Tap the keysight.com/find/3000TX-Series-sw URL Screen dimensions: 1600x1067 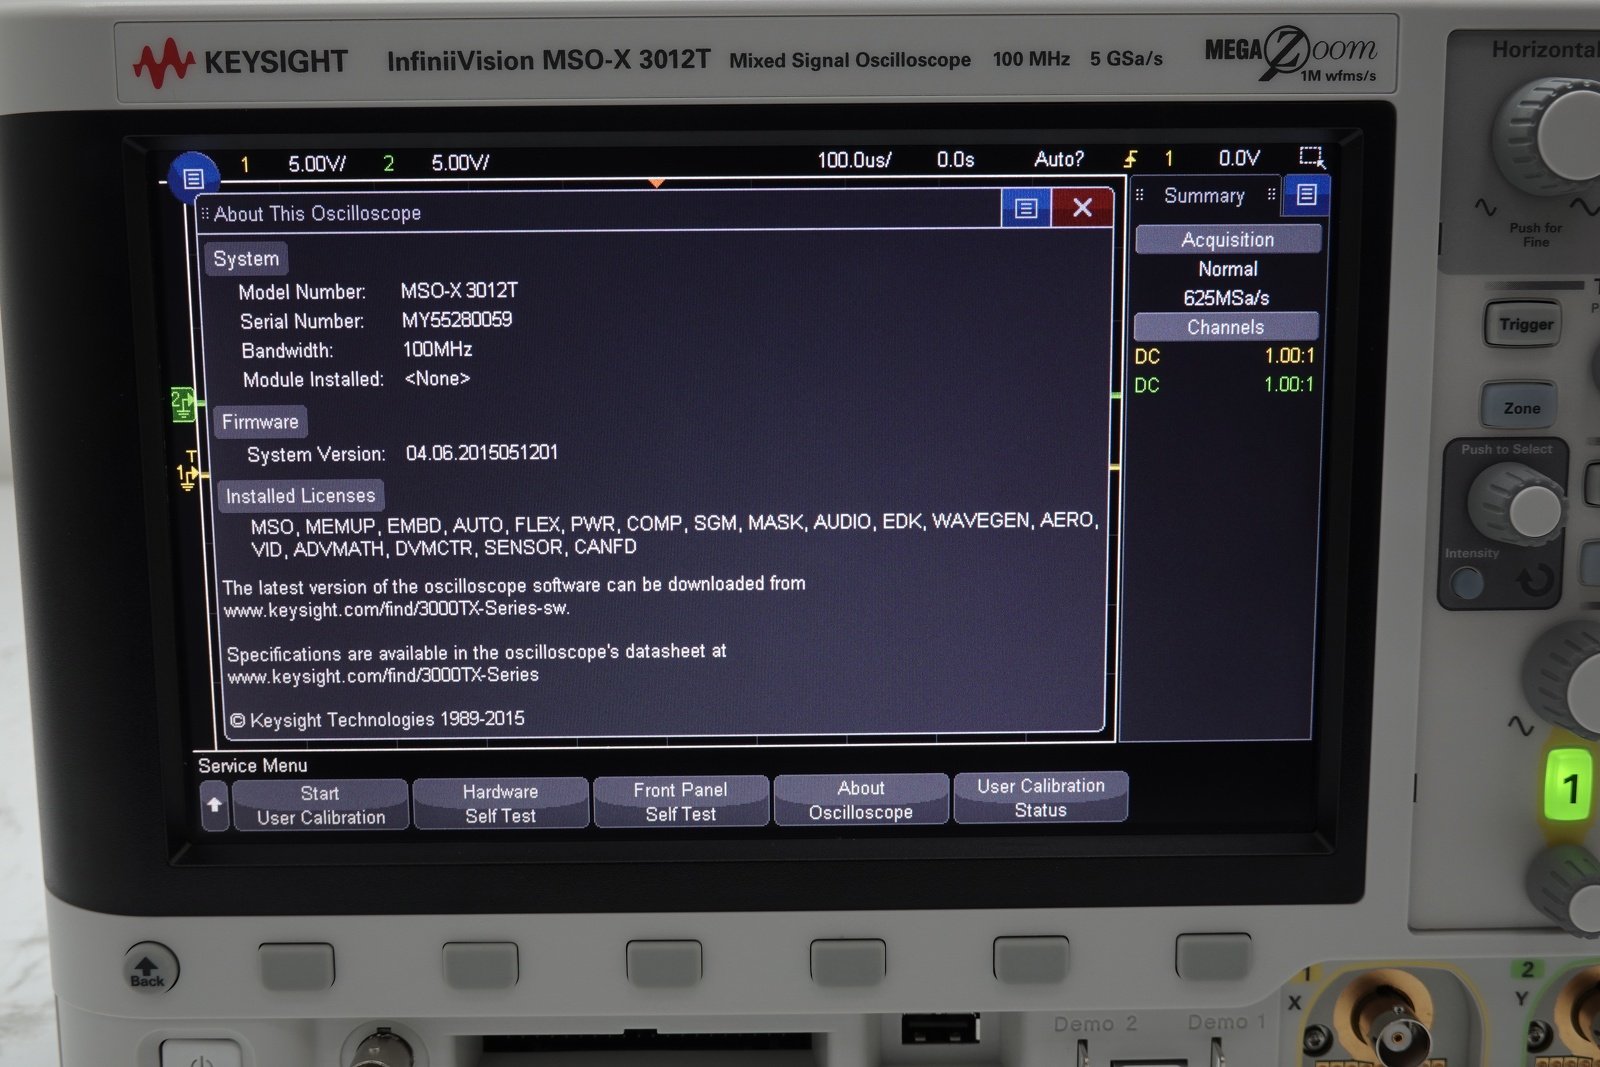click(x=396, y=609)
